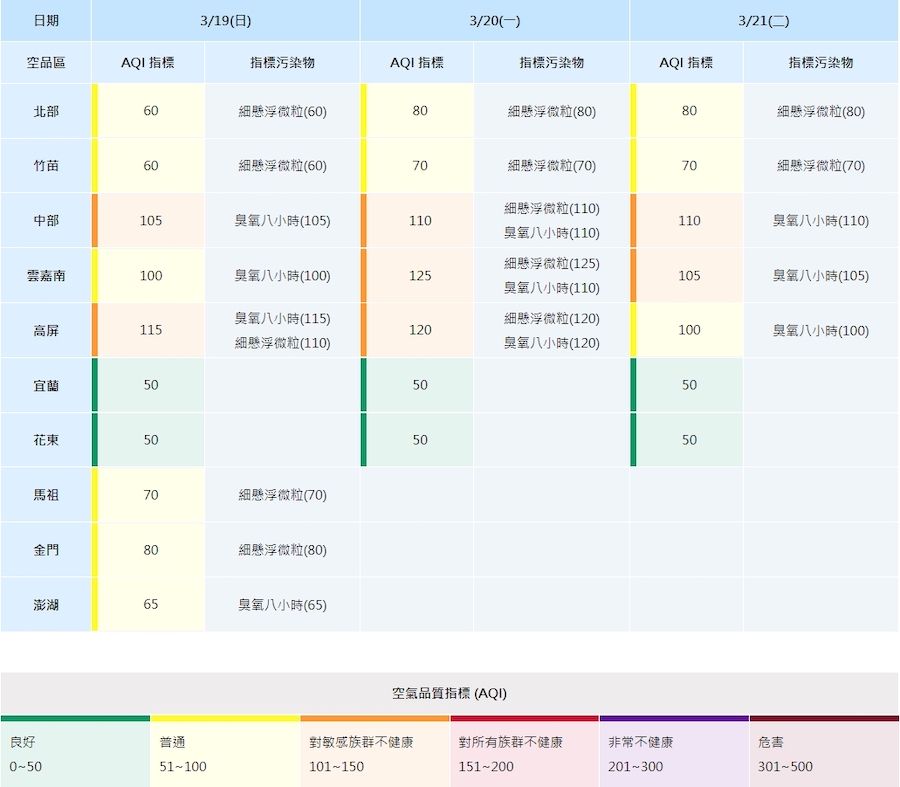Click the red 對所有族群不健康 legend swatch
This screenshot has width=900, height=787.
click(525, 752)
